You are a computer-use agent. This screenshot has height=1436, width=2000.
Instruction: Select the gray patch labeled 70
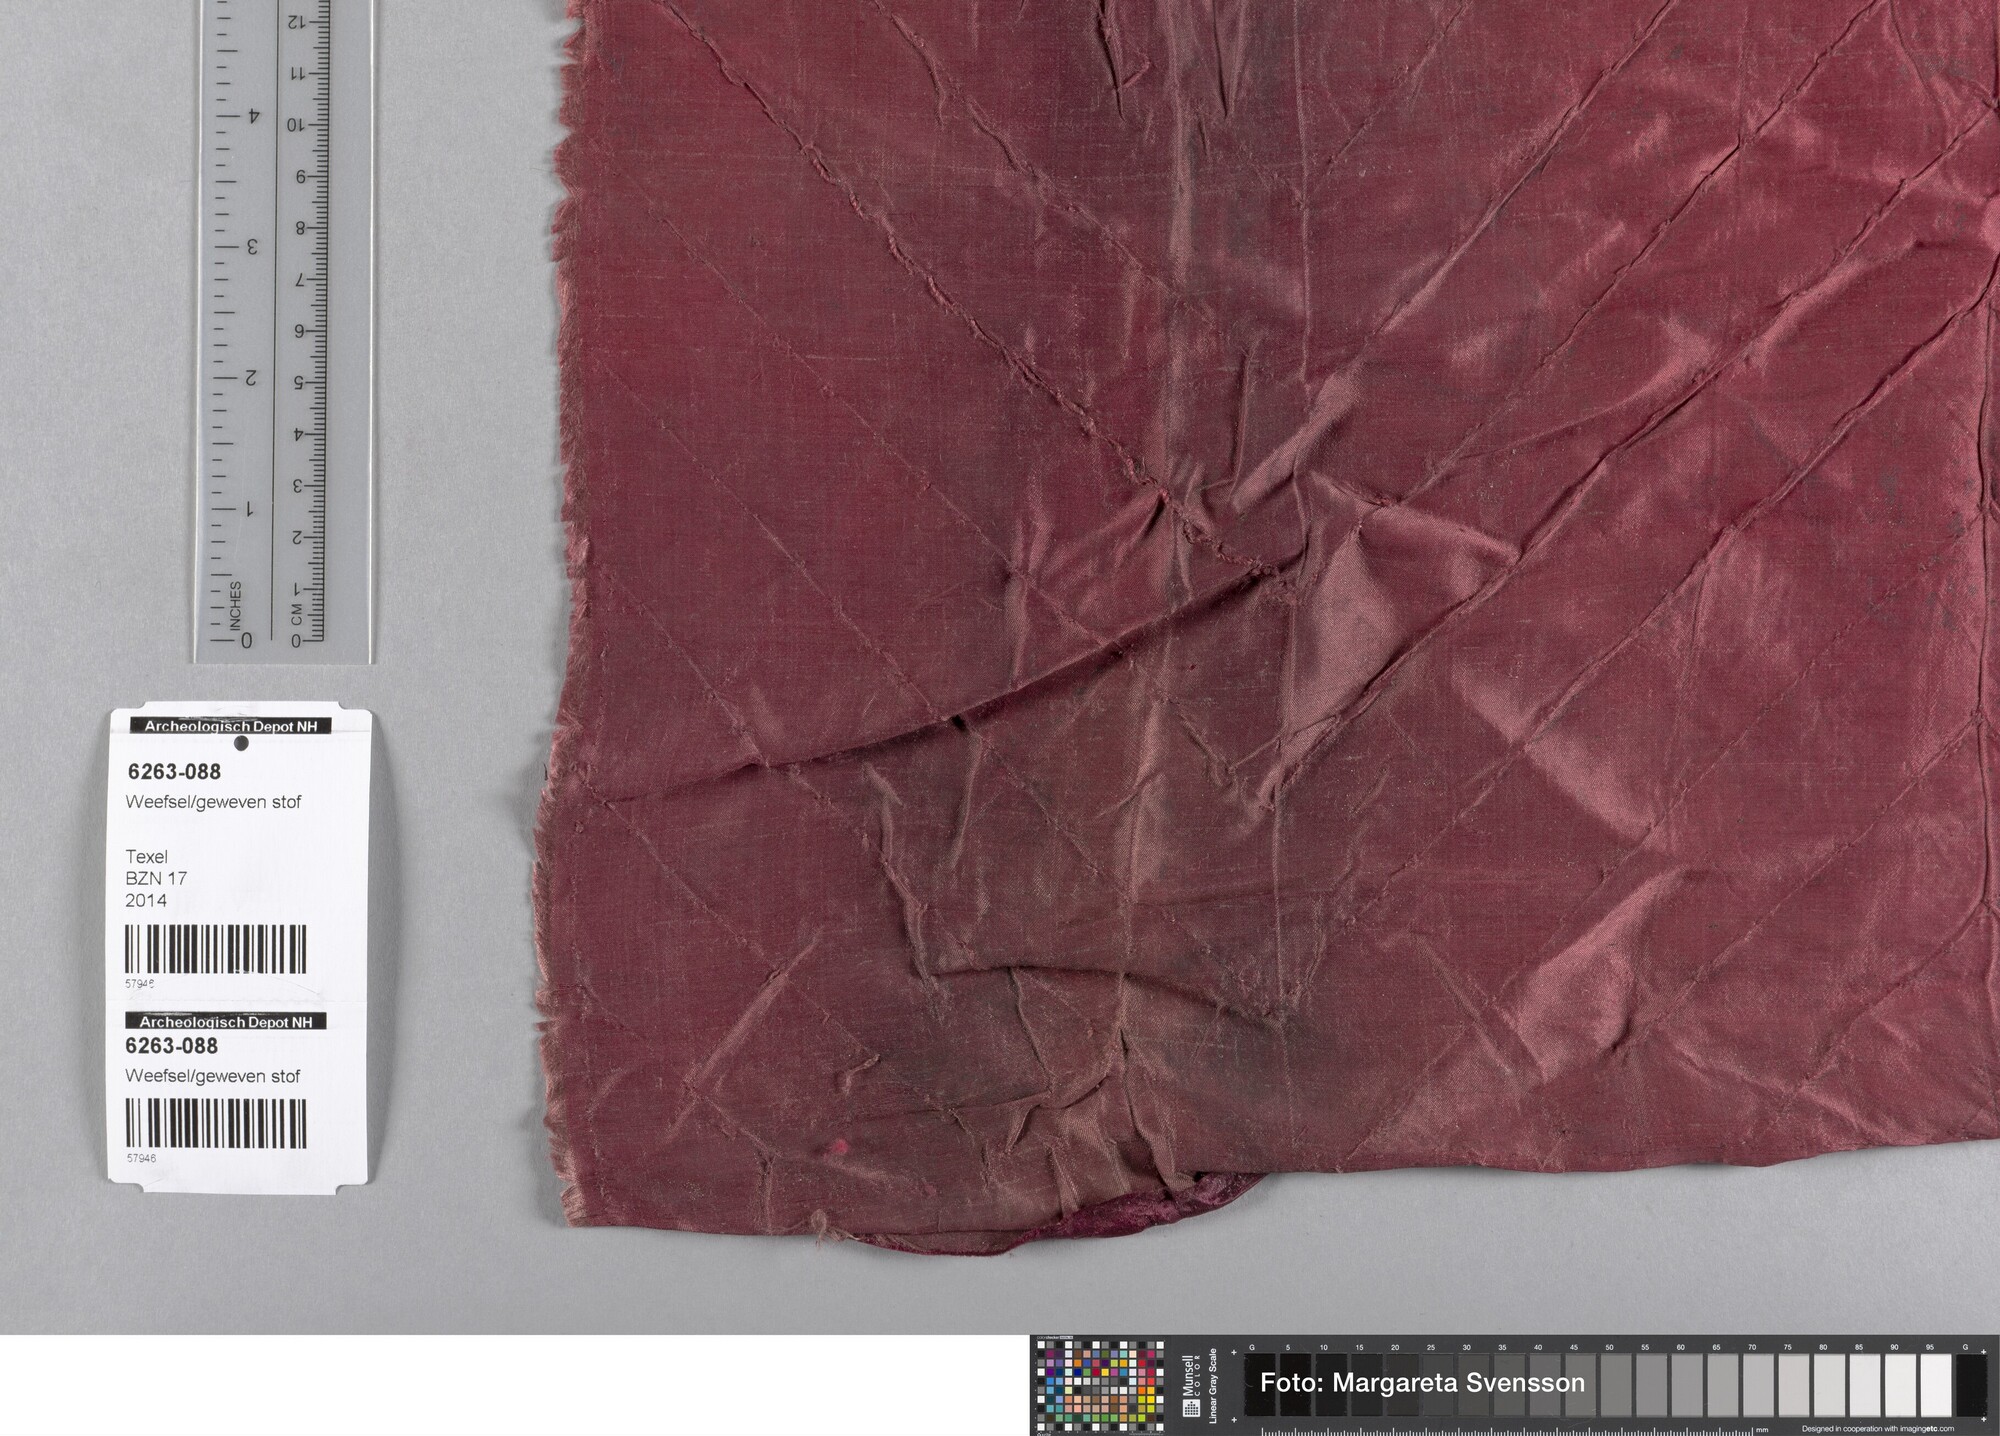click(1759, 1386)
